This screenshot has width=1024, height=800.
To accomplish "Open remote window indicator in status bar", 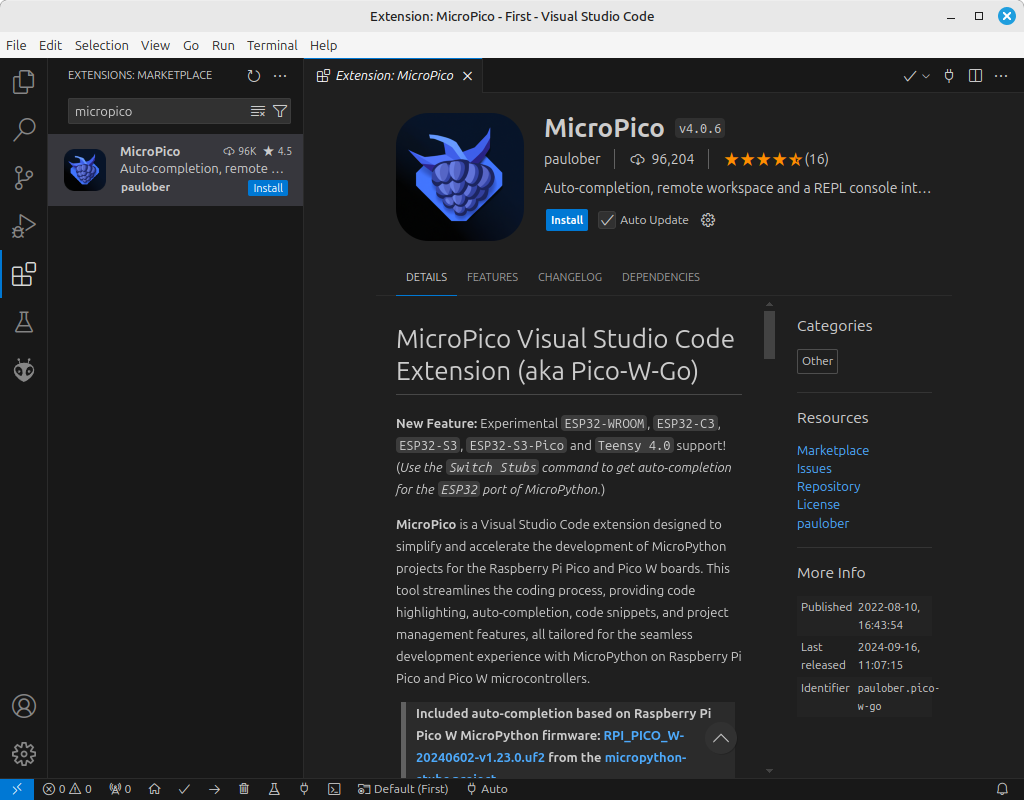I will pos(17,789).
